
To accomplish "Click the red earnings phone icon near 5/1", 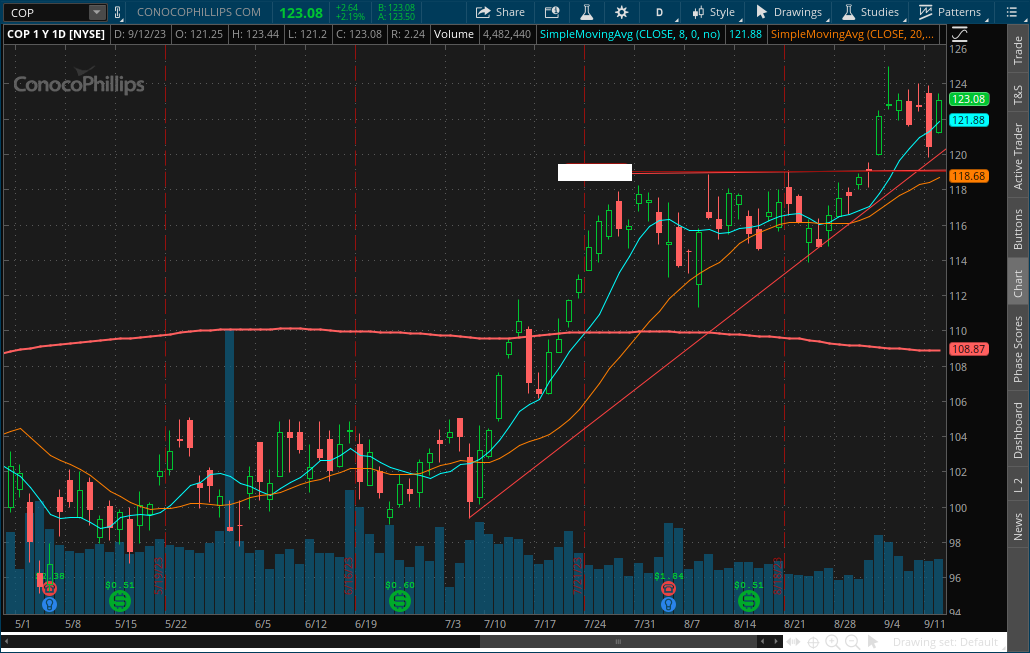I will [x=49, y=588].
